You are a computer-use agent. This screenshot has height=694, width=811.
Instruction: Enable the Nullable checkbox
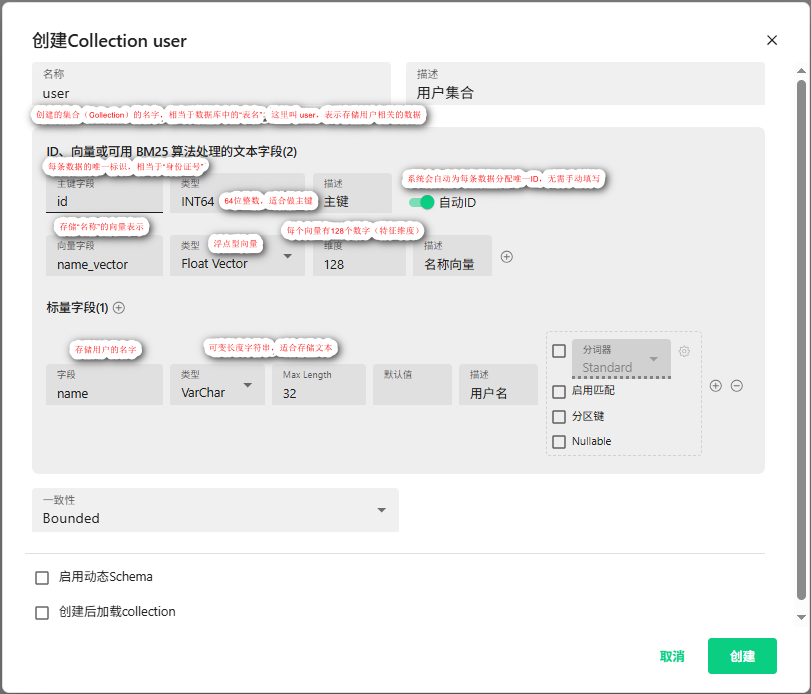(559, 441)
